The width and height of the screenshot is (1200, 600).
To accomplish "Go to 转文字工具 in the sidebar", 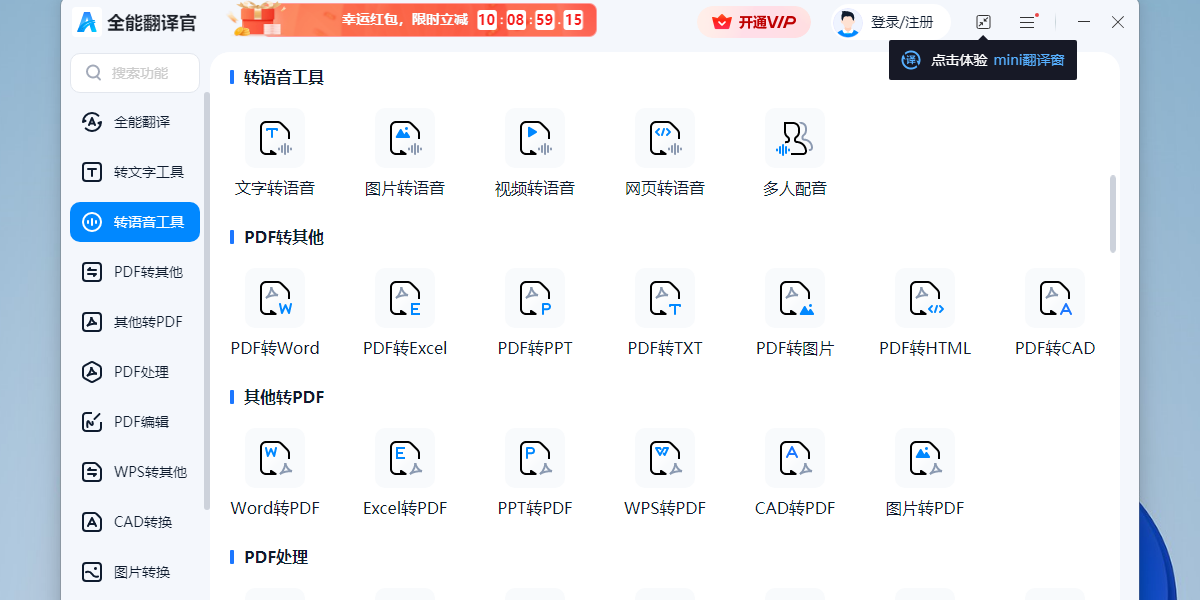I will [x=135, y=172].
